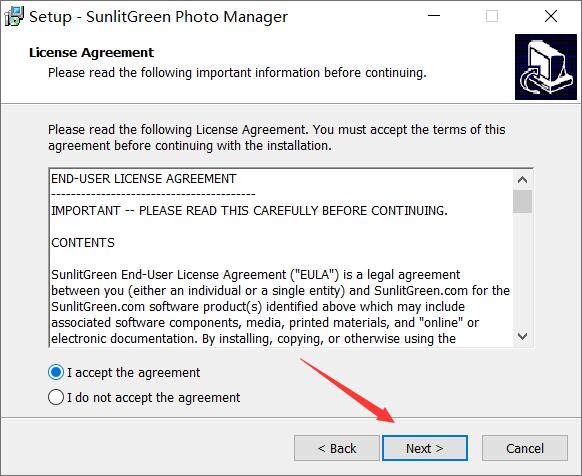
Task: Click the setup installer icon in title bar
Action: pyautogui.click(x=14, y=16)
